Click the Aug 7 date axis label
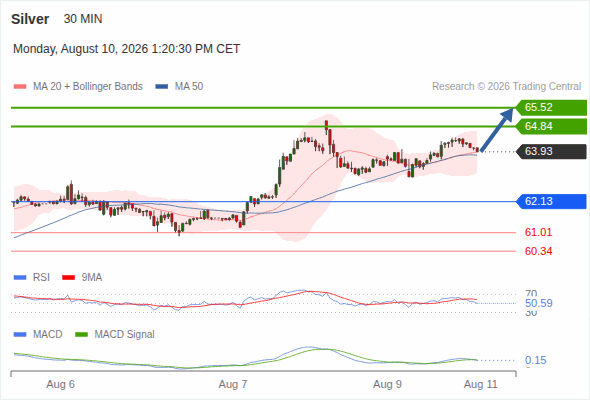Image resolution: width=590 pixels, height=400 pixels. 233,384
